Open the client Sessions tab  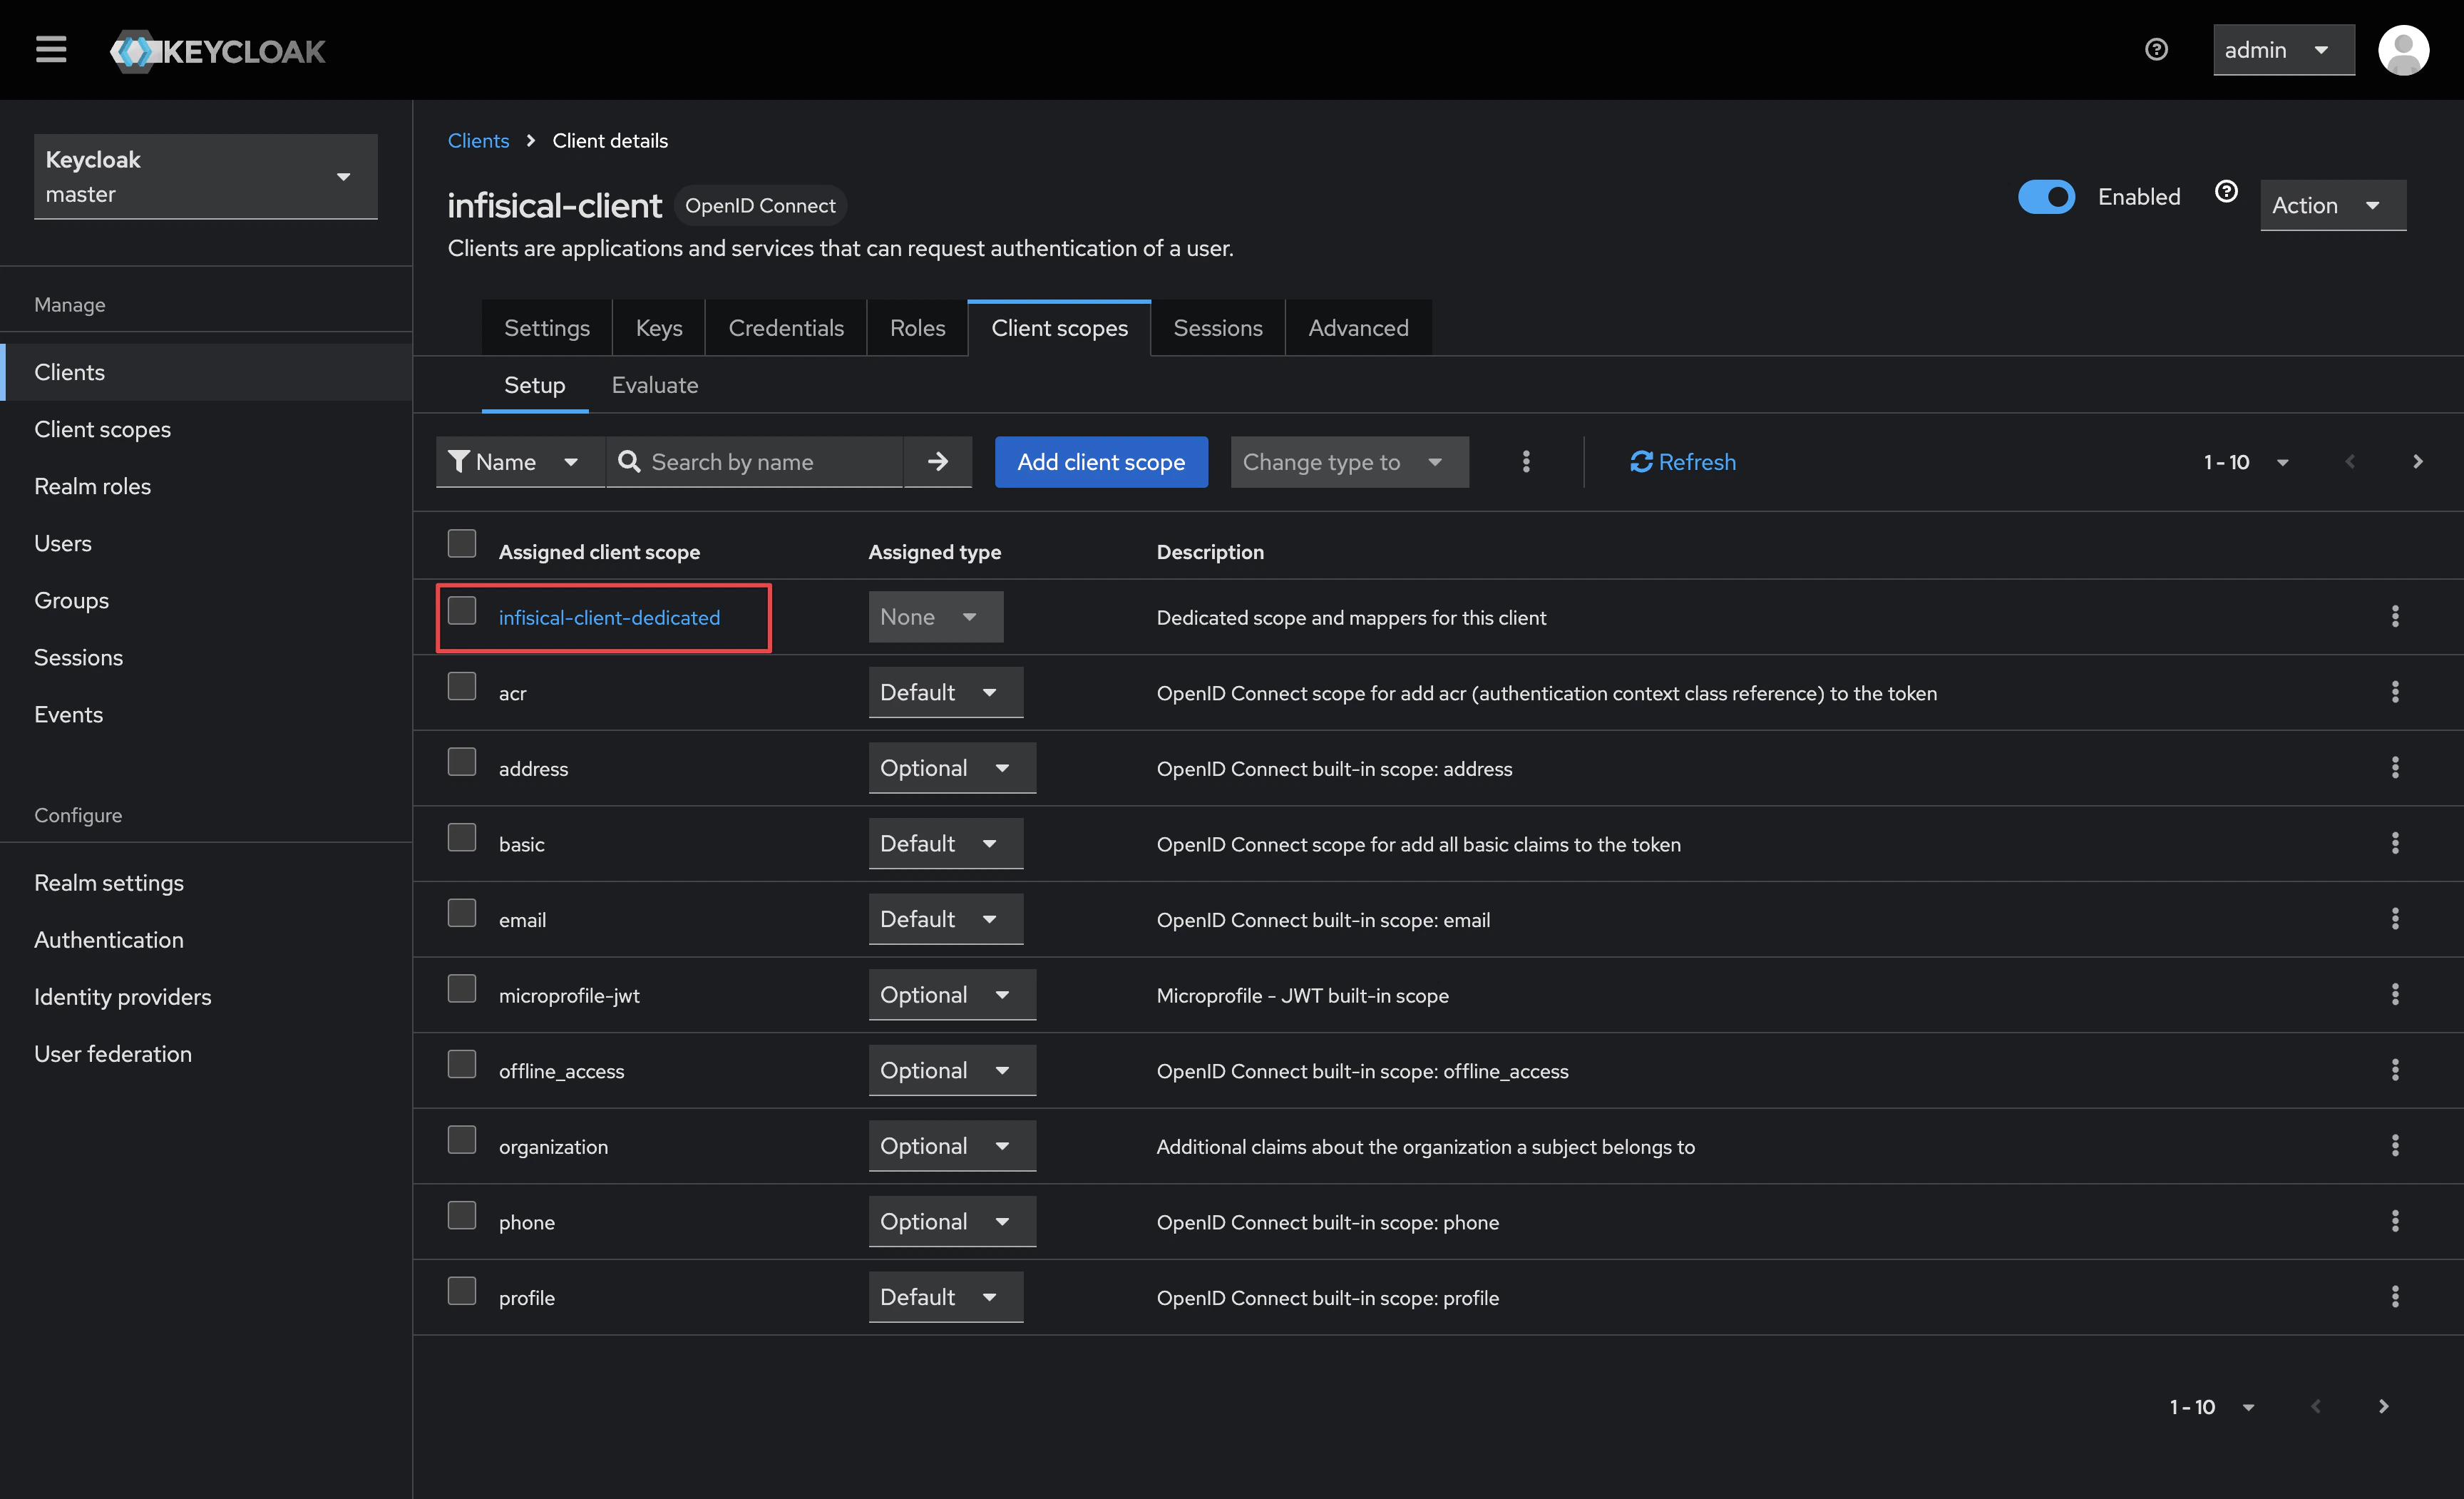click(1217, 328)
